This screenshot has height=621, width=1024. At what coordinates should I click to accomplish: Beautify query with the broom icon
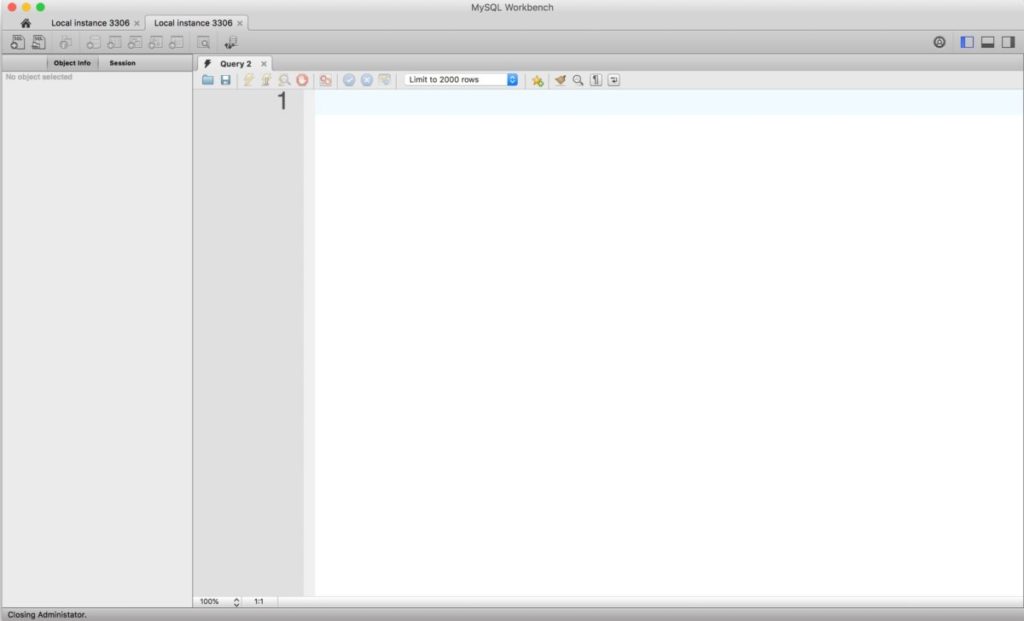pos(560,80)
